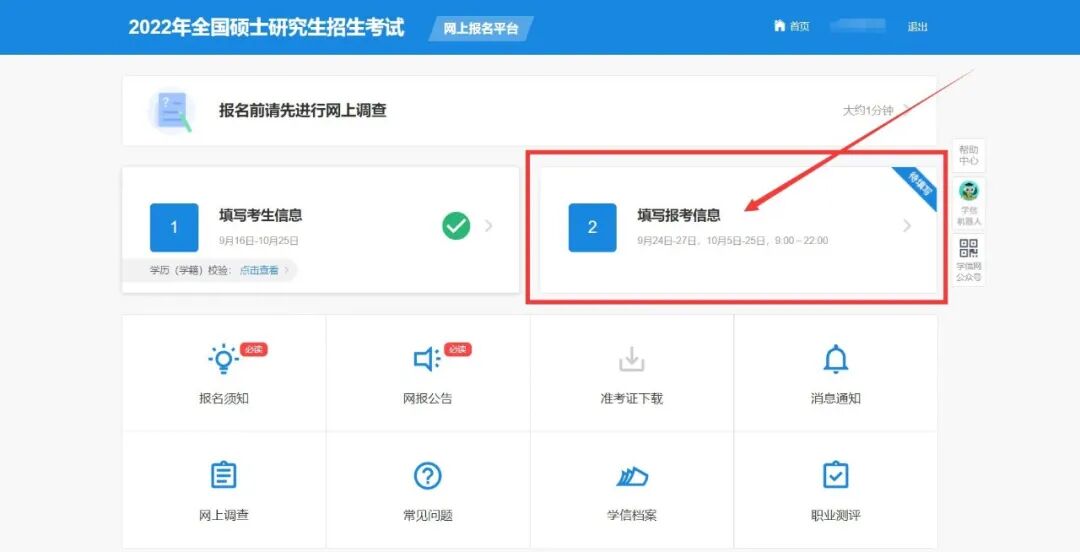Click the 准考证下载 download icon

click(x=631, y=359)
